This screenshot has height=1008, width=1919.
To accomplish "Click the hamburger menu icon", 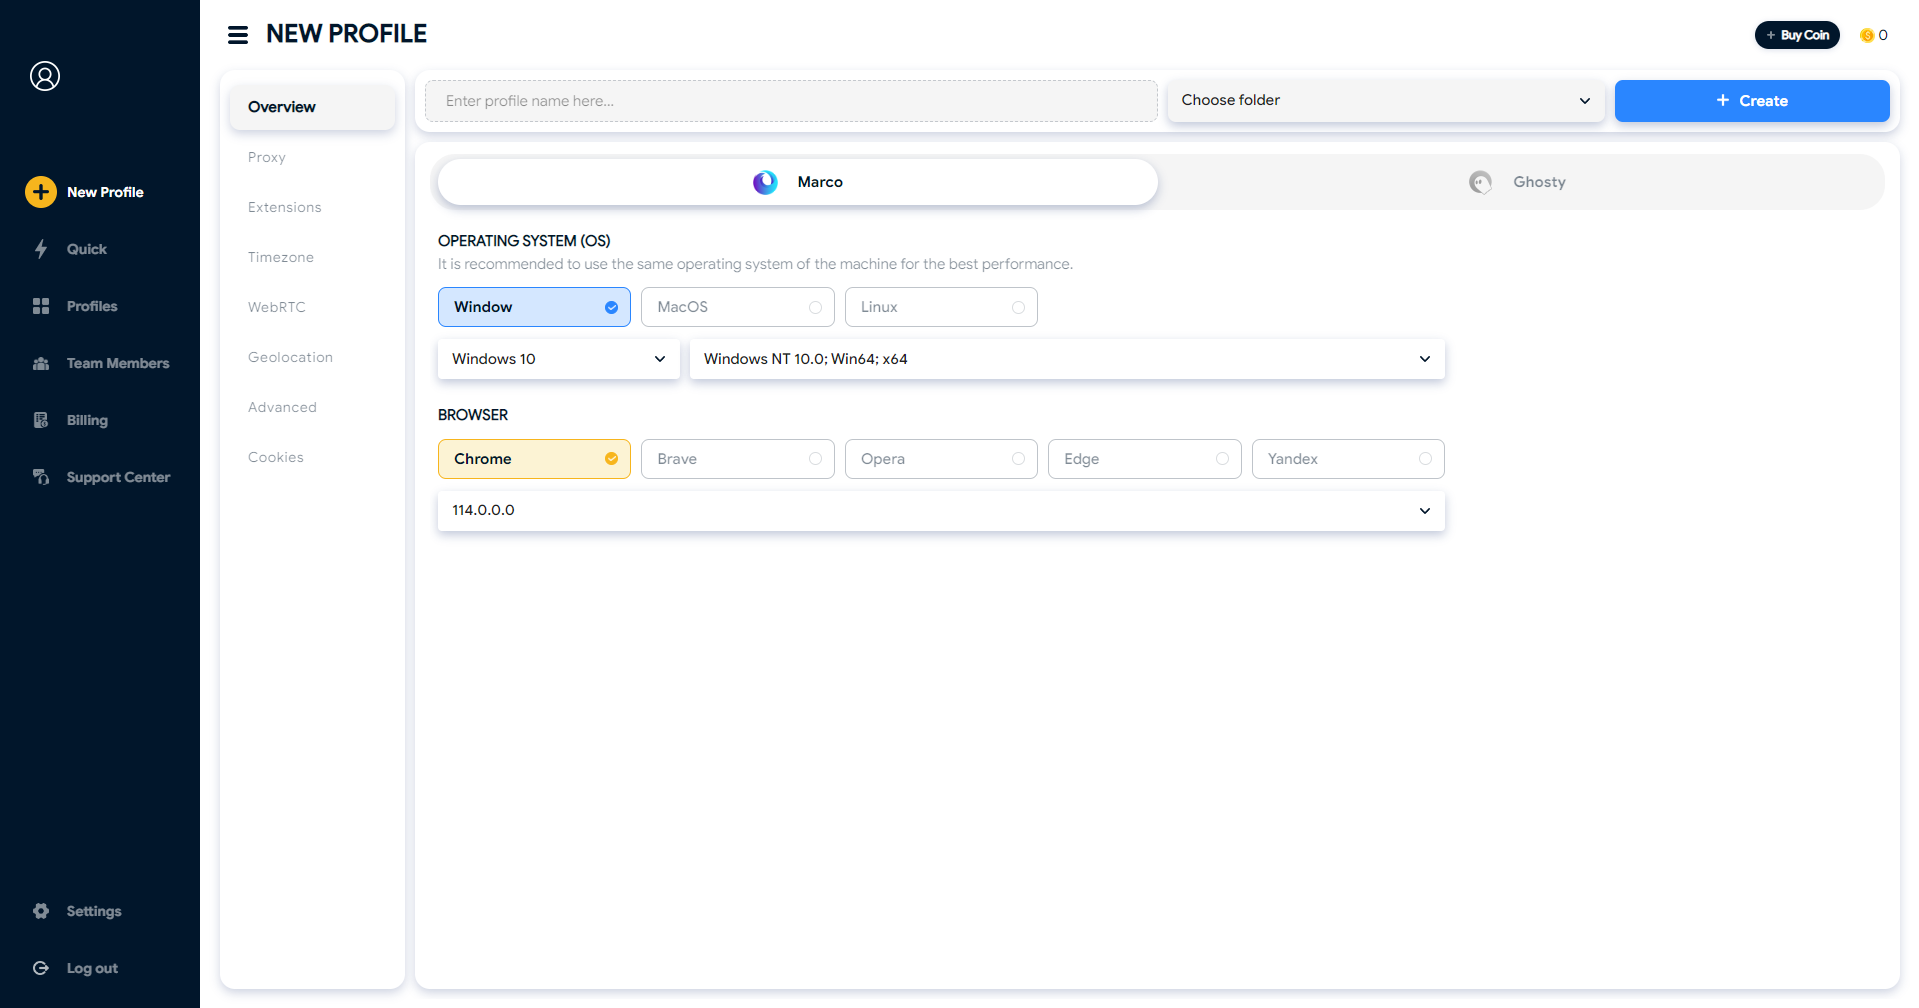I will tap(238, 35).
